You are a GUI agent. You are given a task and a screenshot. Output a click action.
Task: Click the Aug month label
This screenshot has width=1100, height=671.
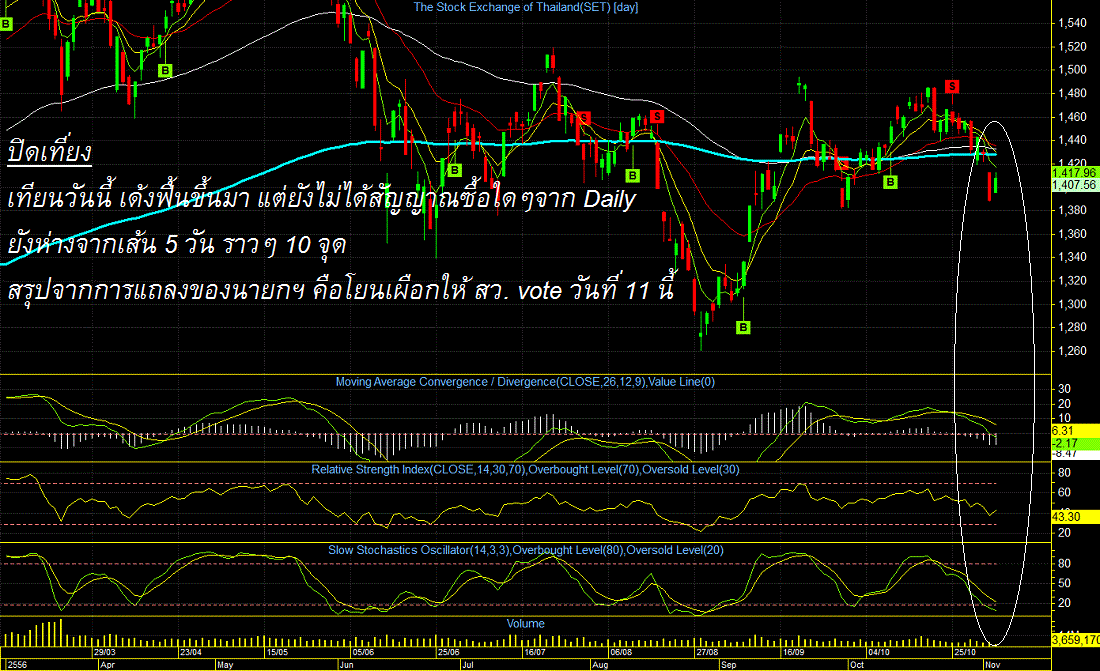click(x=601, y=665)
